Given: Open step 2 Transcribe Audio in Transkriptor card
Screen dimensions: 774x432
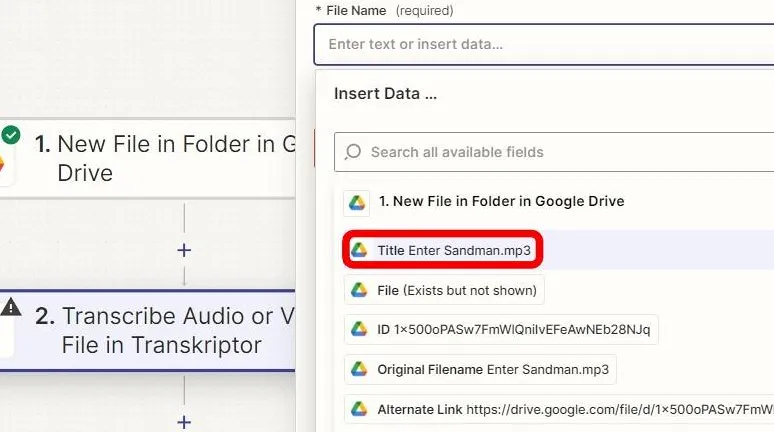Looking at the screenshot, I should pyautogui.click(x=148, y=330).
